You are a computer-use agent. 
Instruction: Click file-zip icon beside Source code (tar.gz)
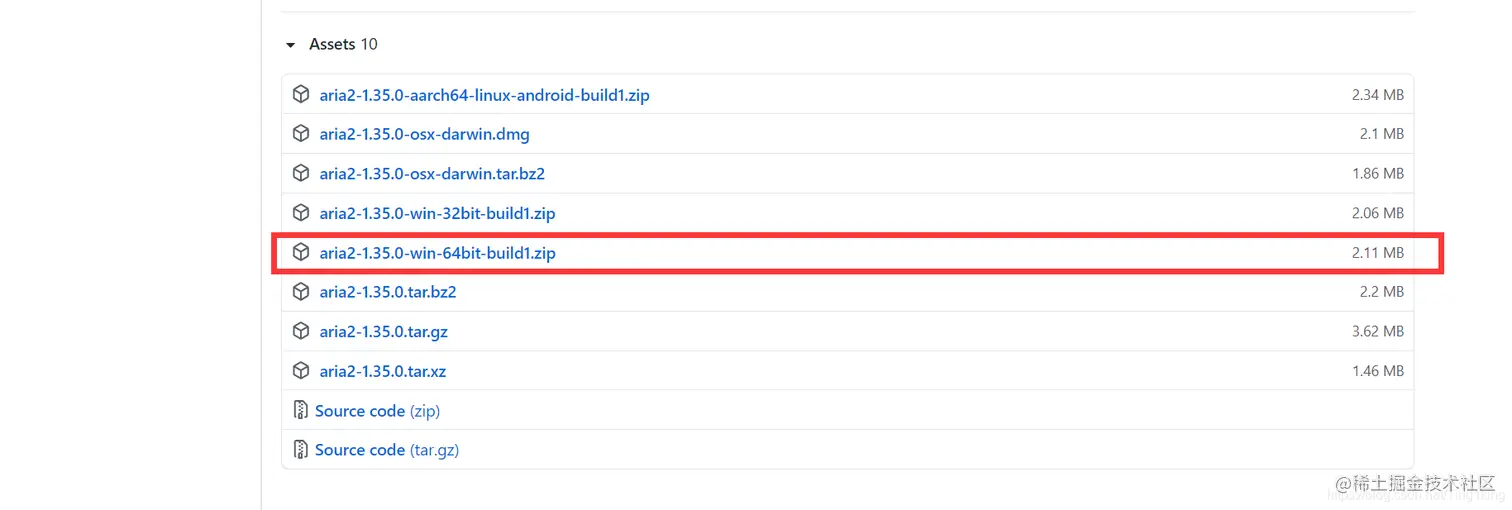[300, 449]
